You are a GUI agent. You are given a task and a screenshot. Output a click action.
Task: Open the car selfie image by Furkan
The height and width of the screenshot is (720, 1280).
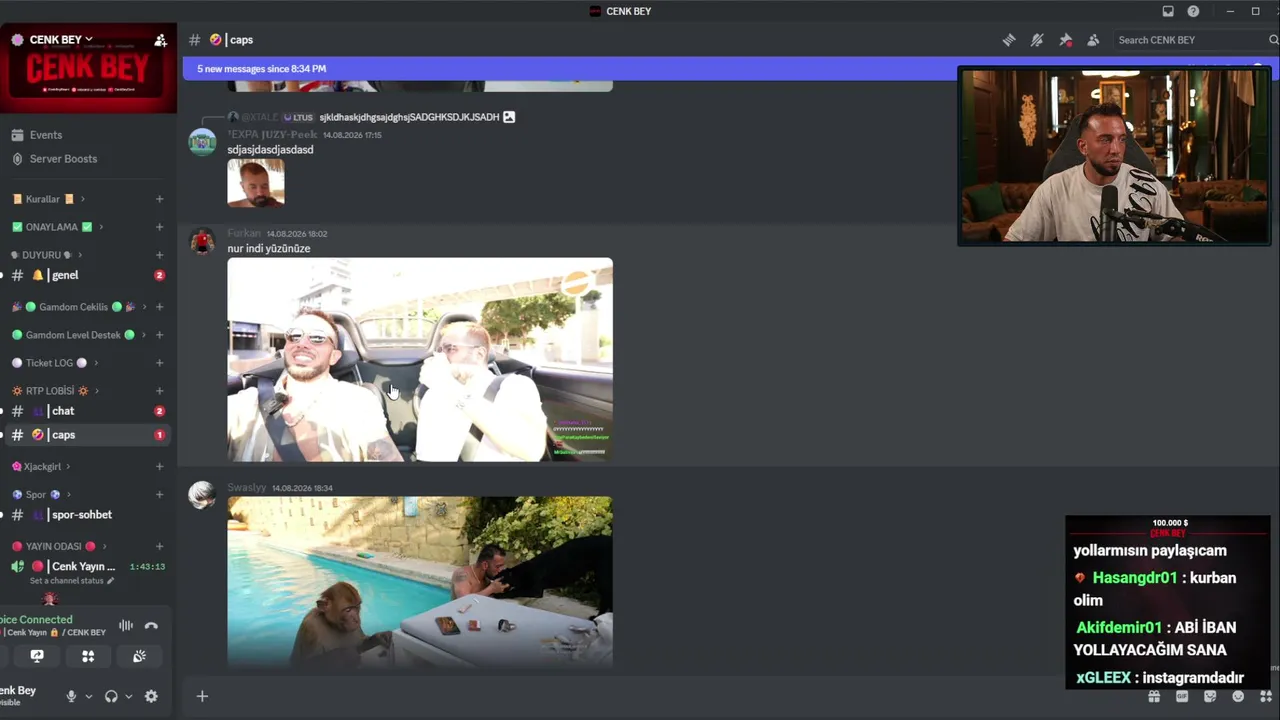420,360
